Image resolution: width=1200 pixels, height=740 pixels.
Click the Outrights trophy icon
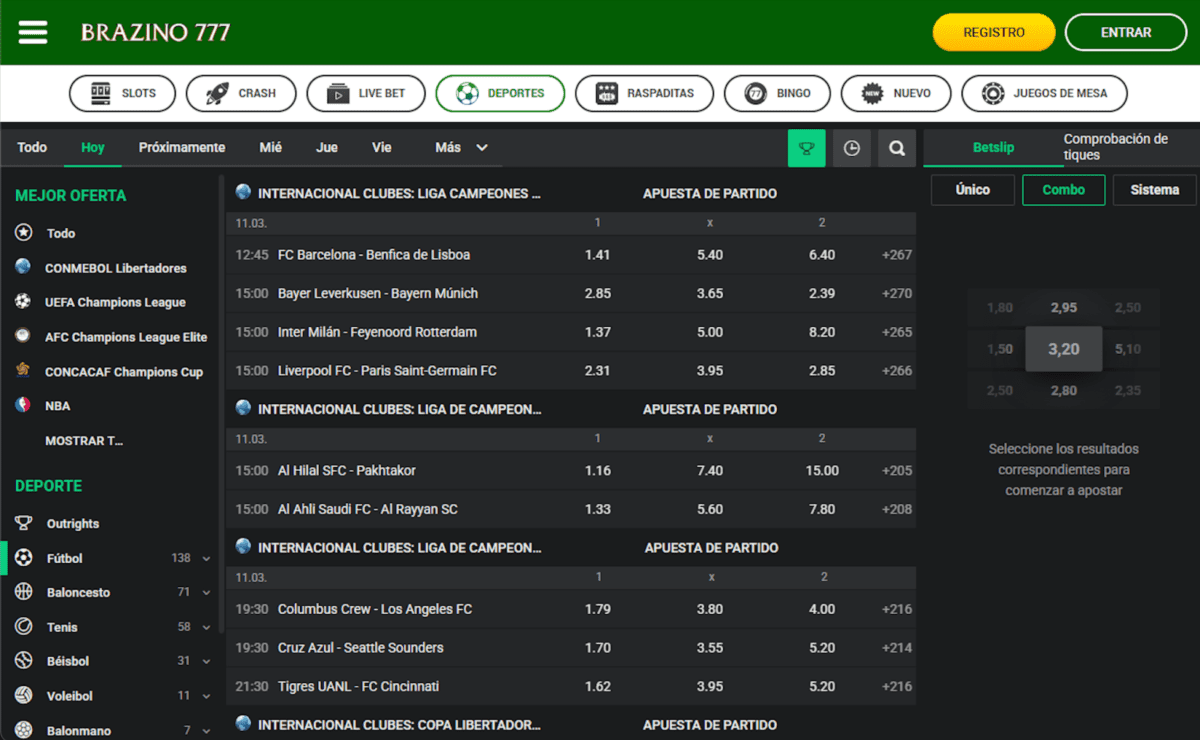(x=24, y=523)
